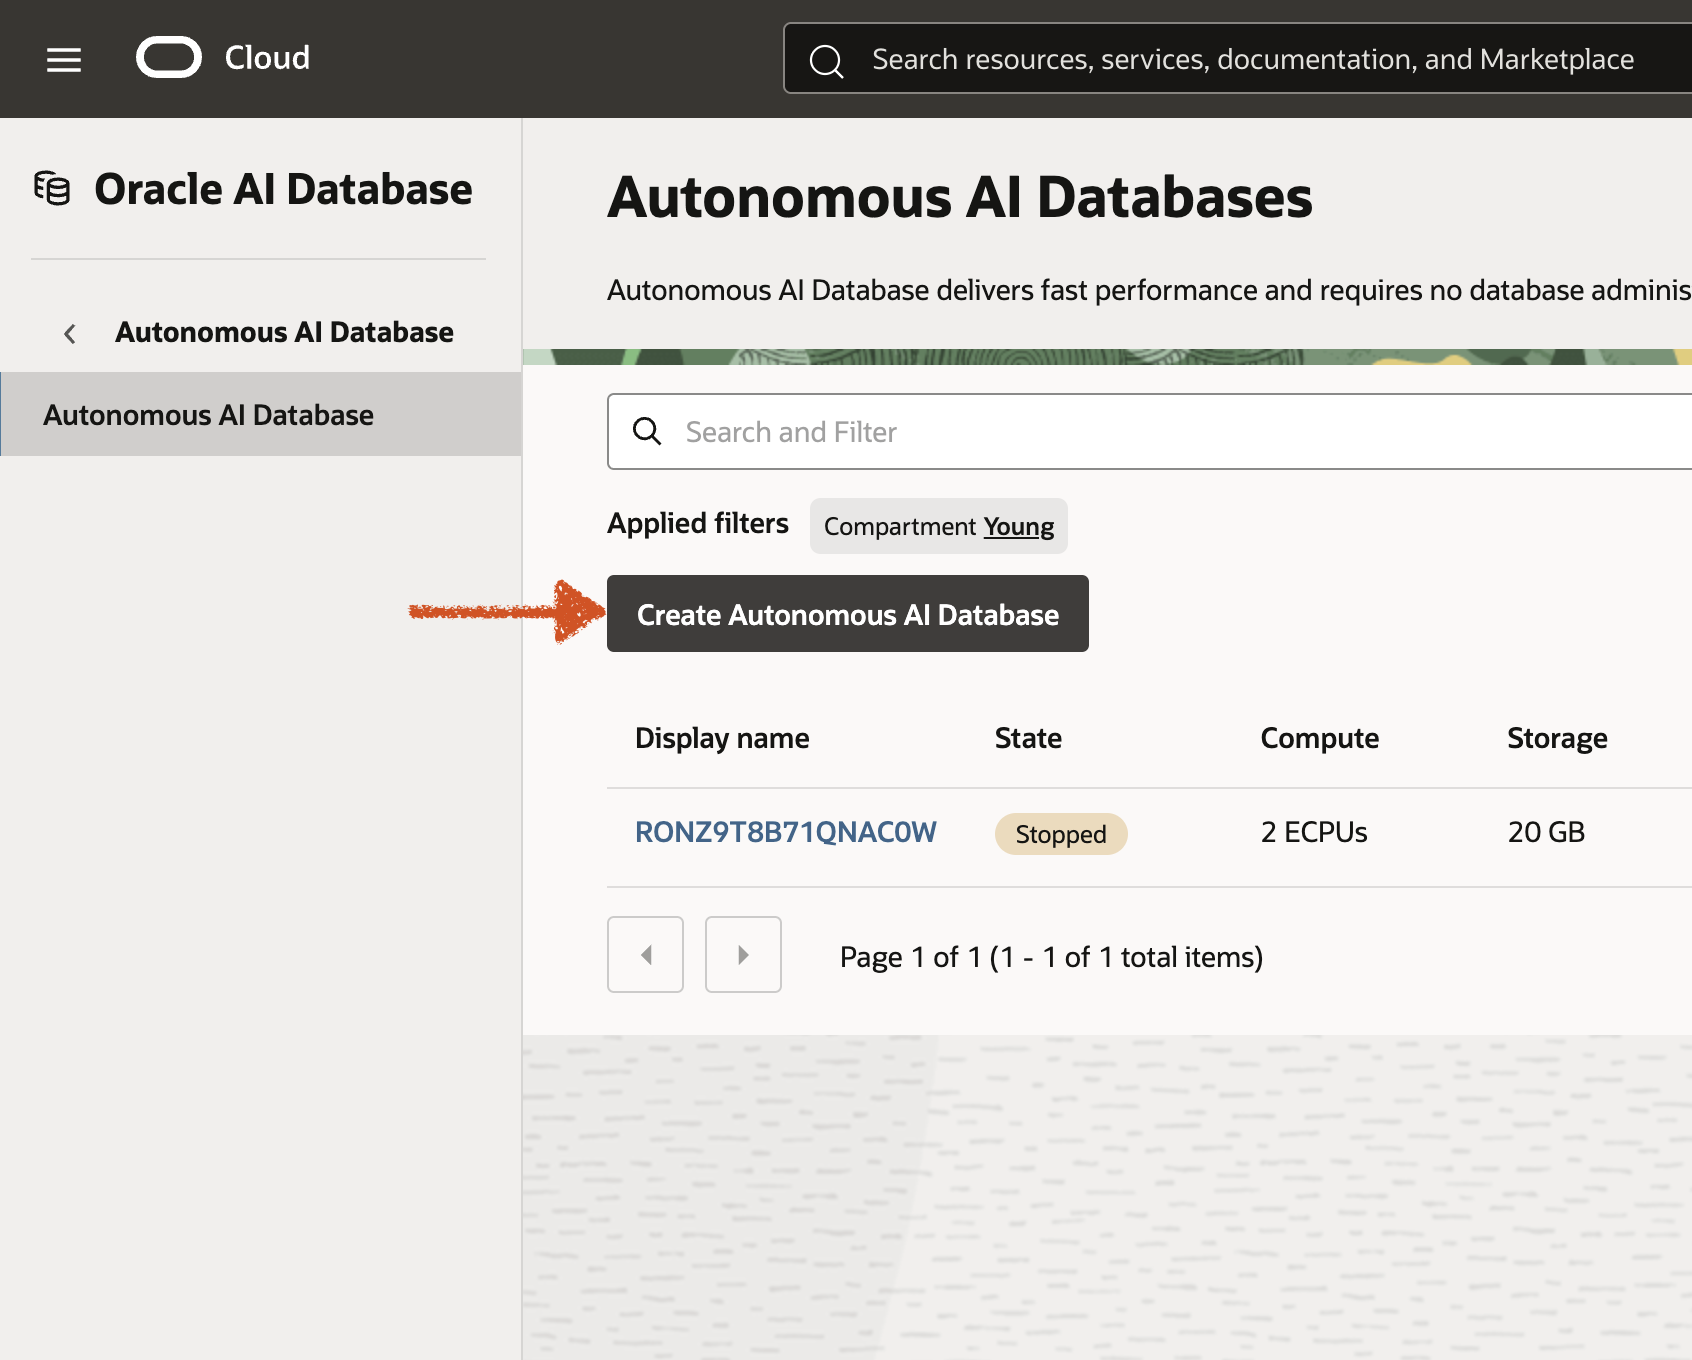Image resolution: width=1692 pixels, height=1360 pixels.
Task: Click the Oracle Cloud logo
Action: [168, 57]
